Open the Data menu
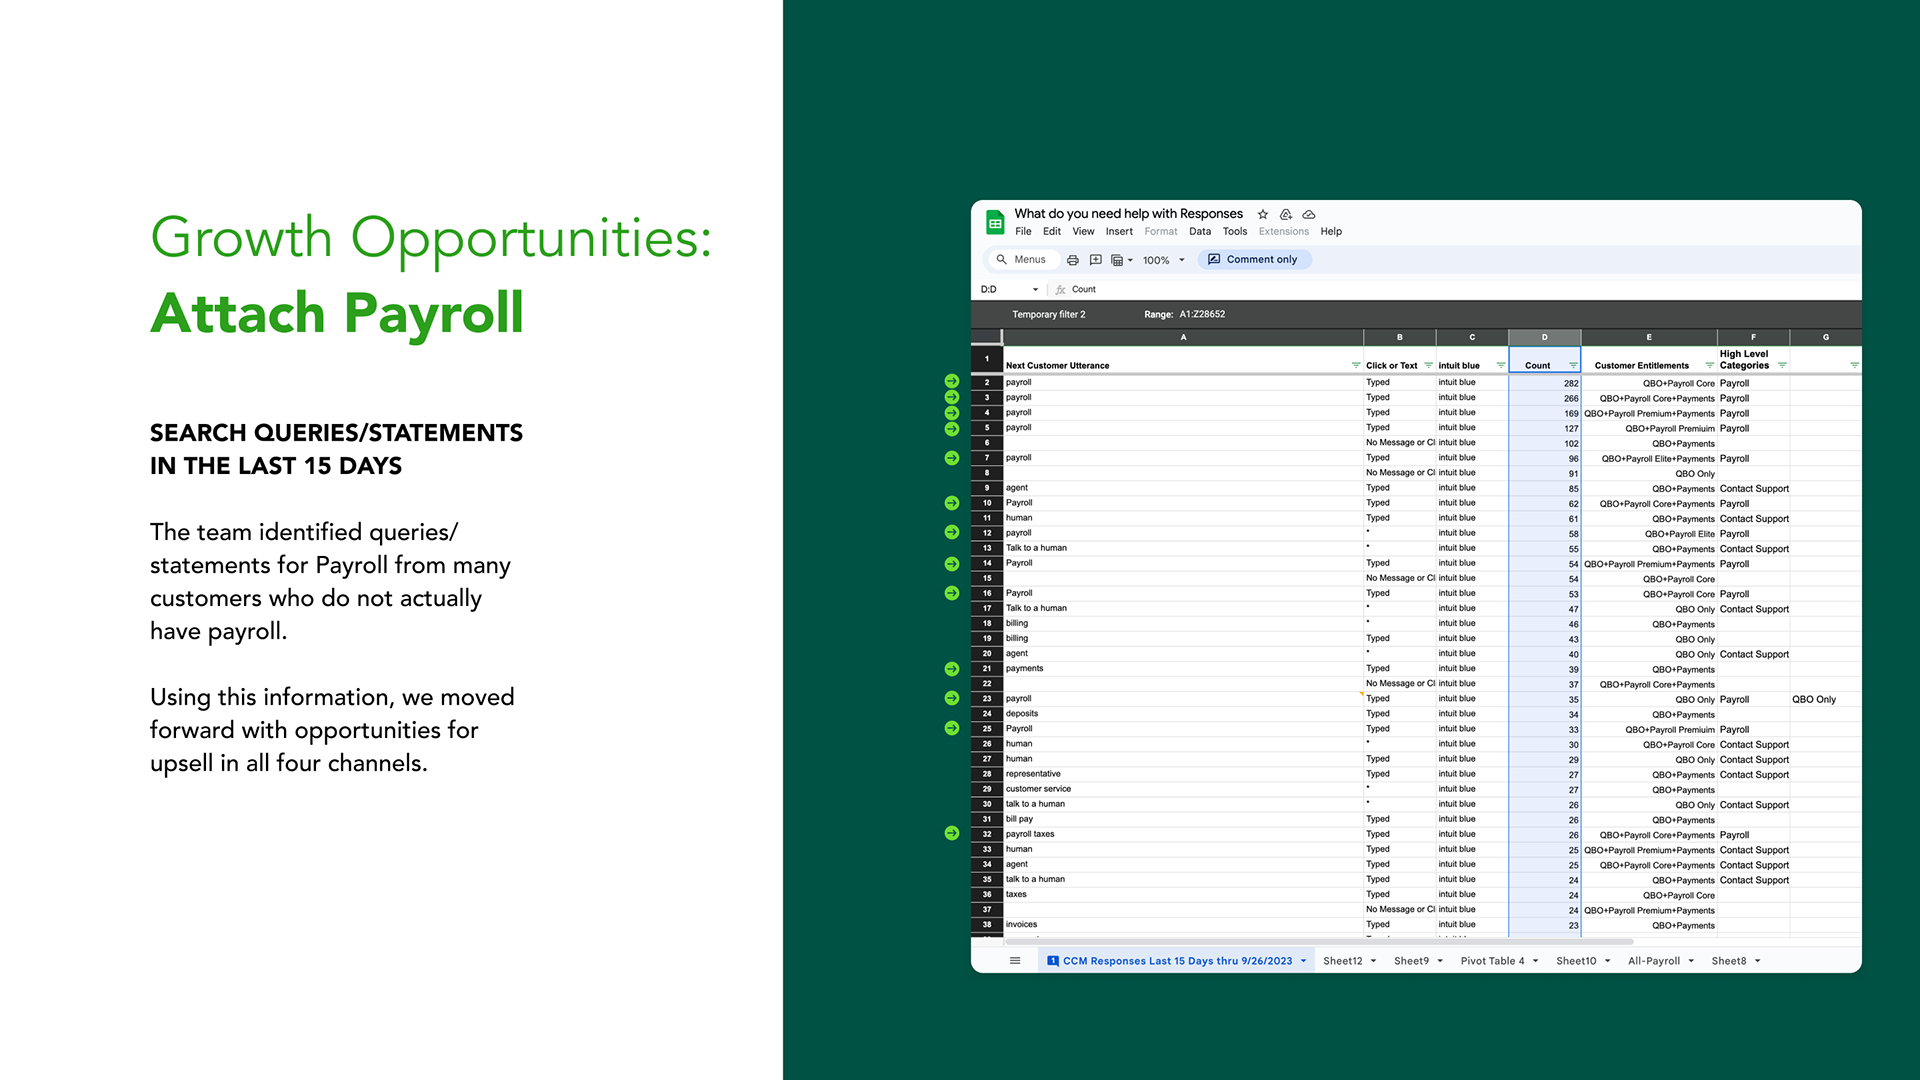The height and width of the screenshot is (1080, 1920). click(1200, 232)
